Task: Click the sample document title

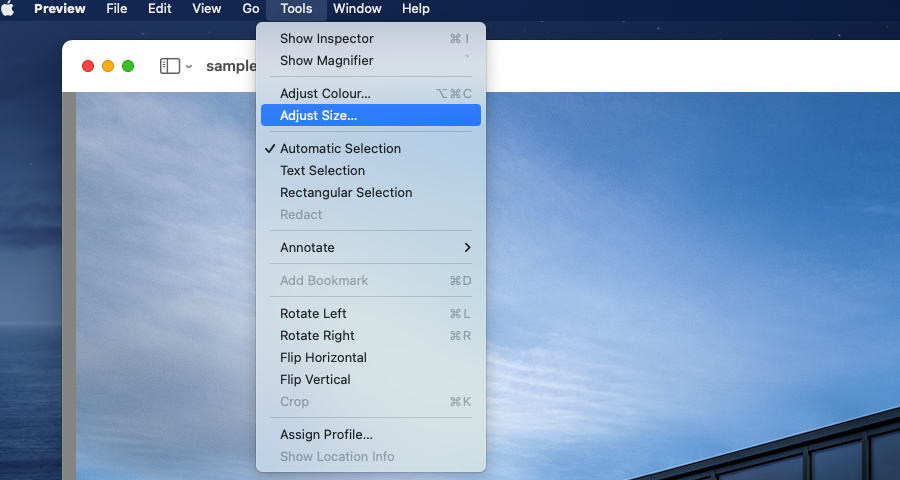Action: coord(231,66)
